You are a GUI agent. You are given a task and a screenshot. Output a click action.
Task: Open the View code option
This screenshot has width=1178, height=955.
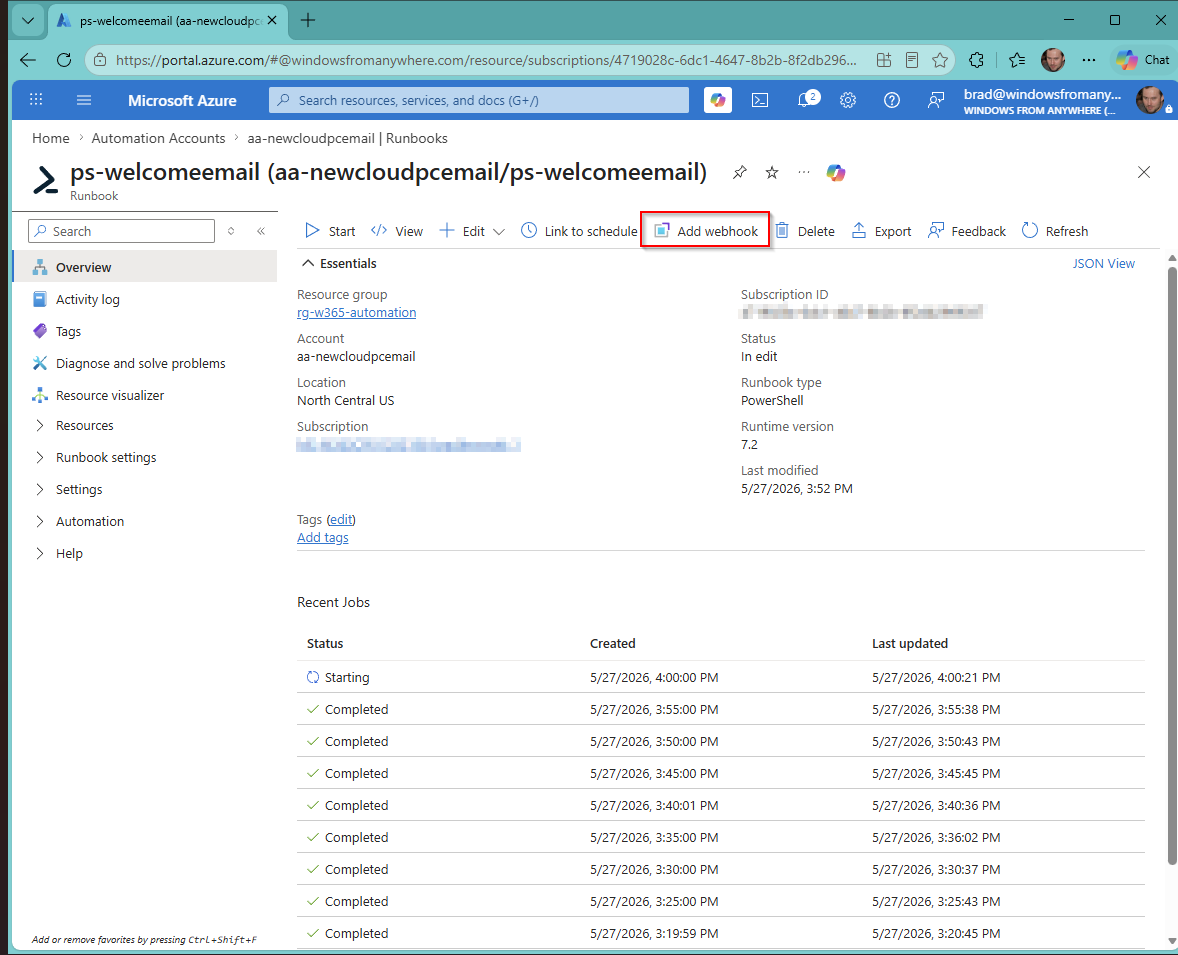397,231
